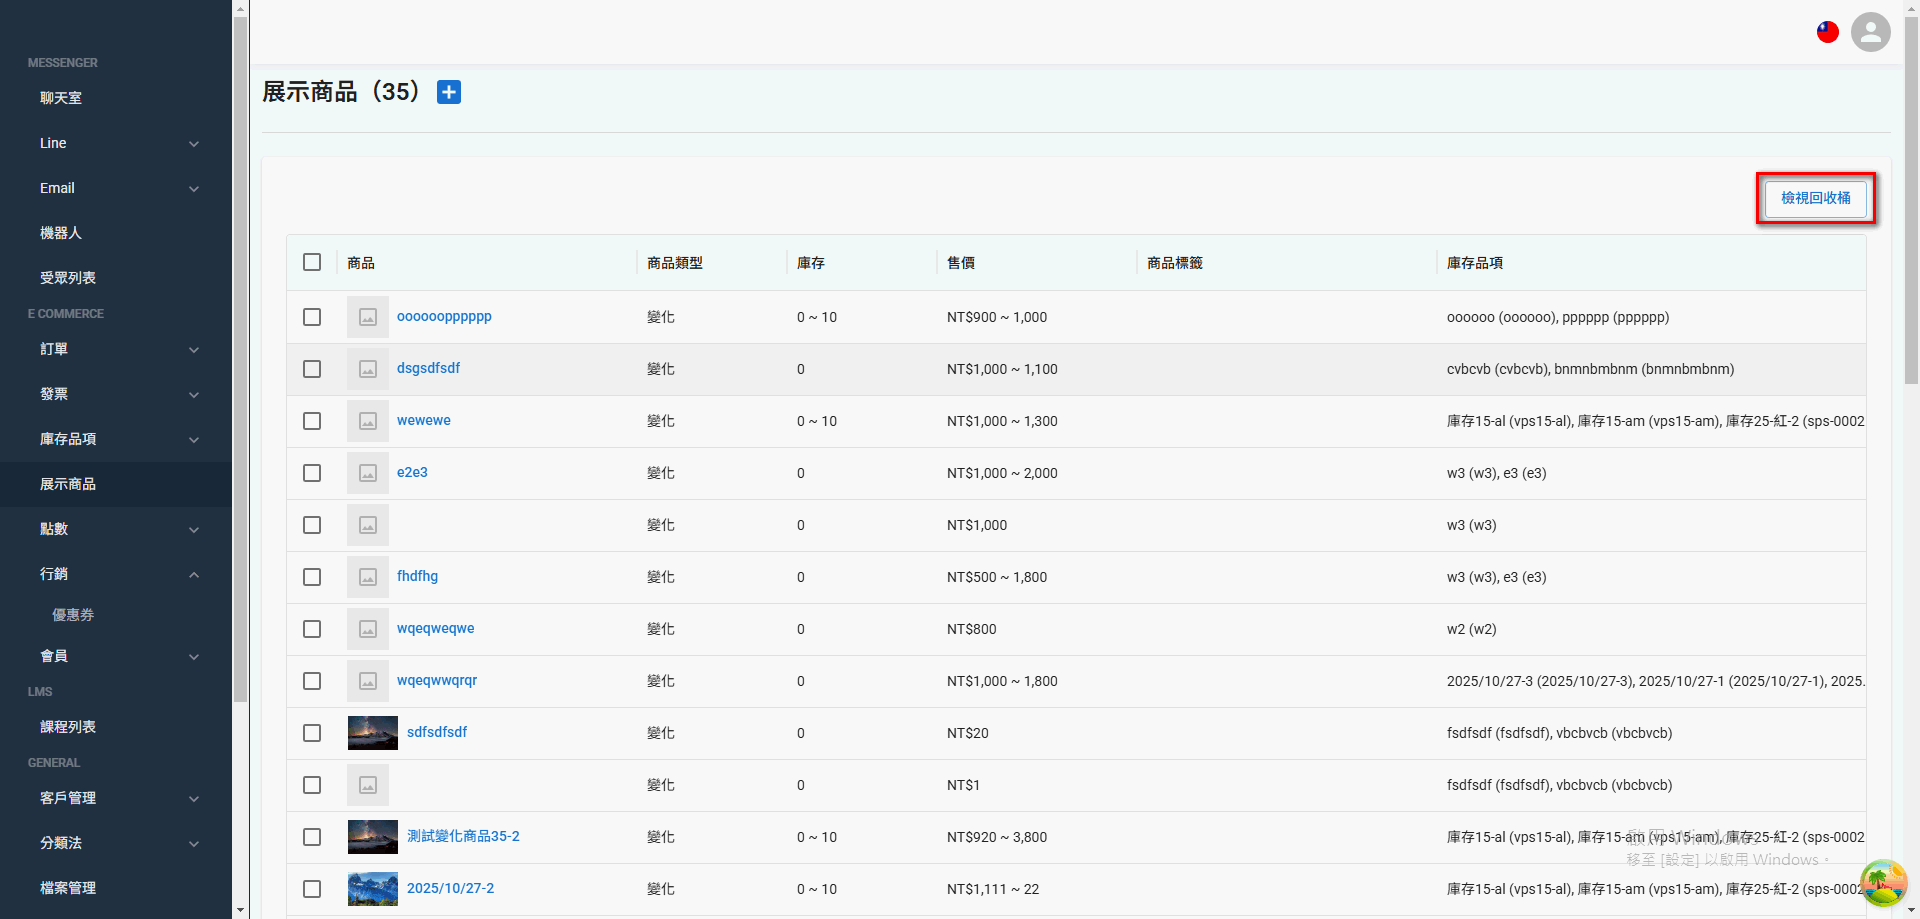
Task: Check the wqeqweqwe row checkbox
Action: tap(312, 629)
